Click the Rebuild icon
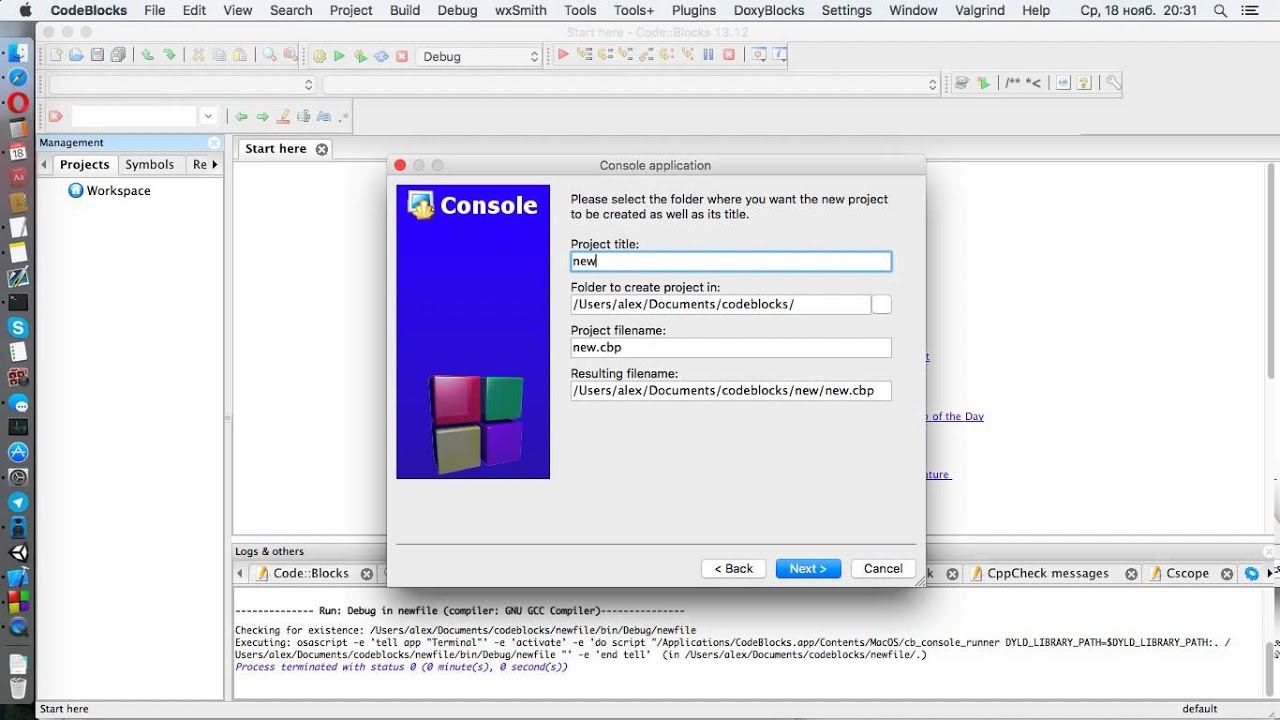The image size is (1280, 720). [x=381, y=57]
